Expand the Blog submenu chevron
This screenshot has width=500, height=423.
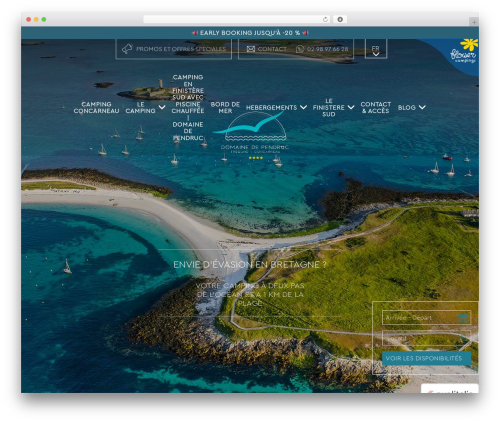(422, 107)
